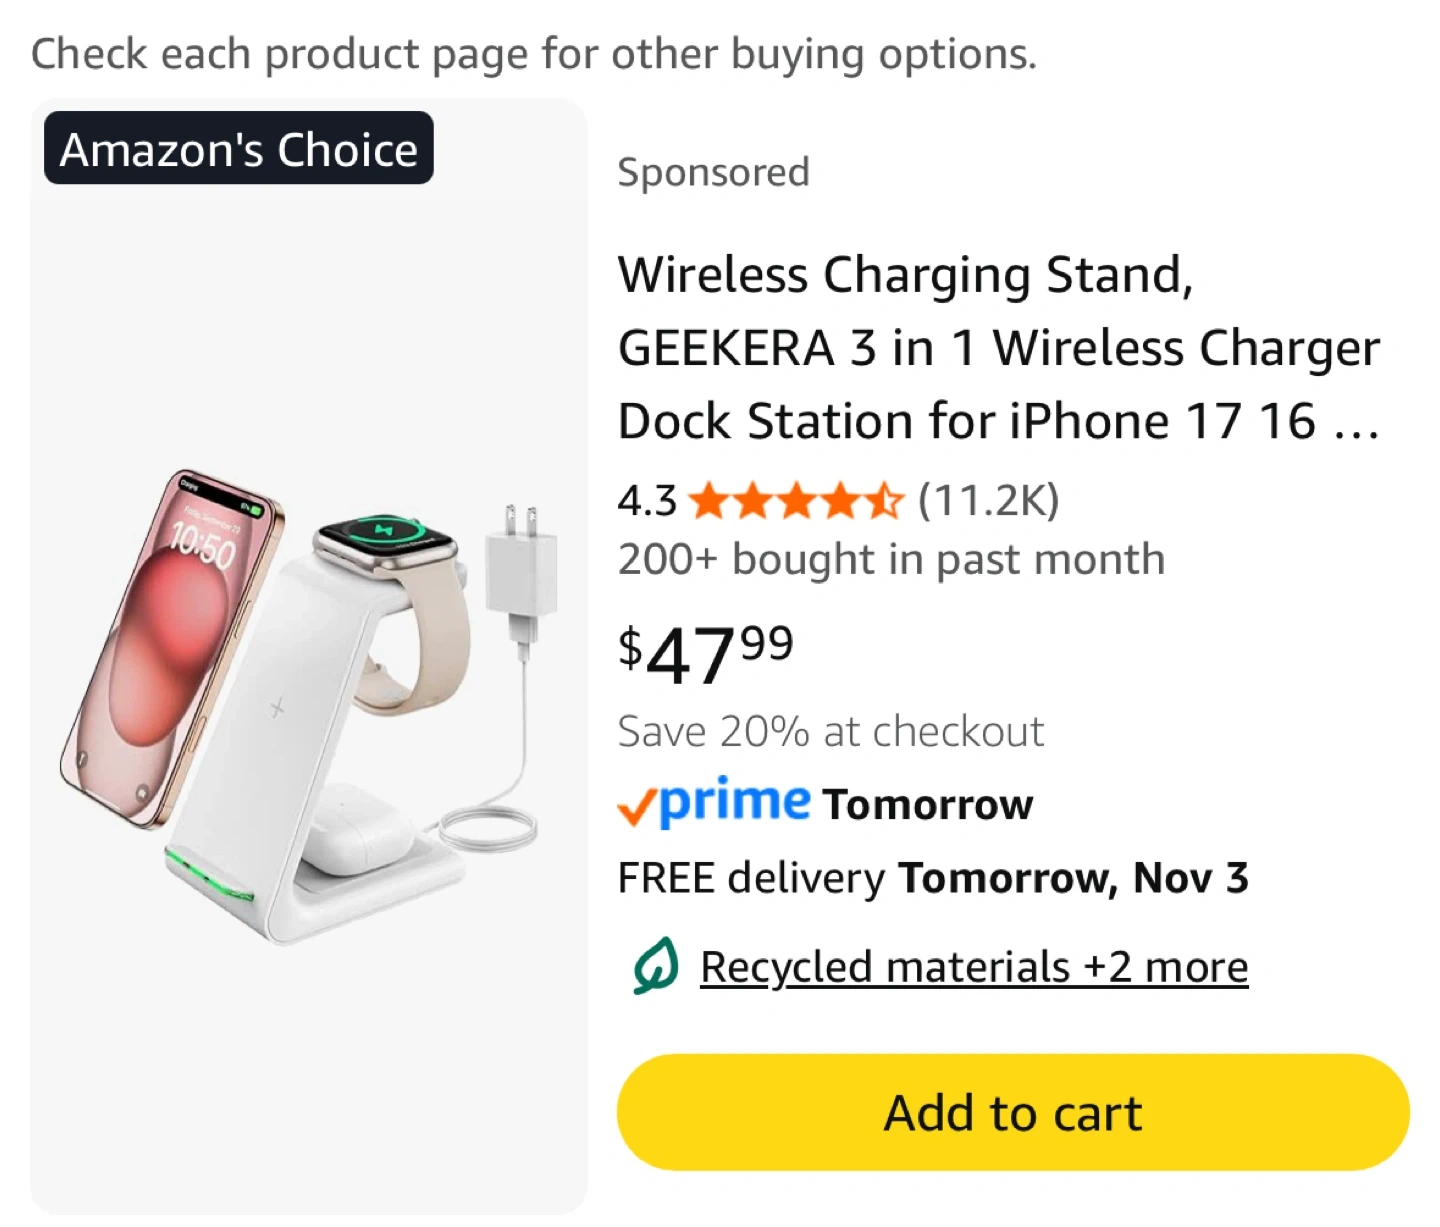Click the orange star rating icons

pos(796,500)
